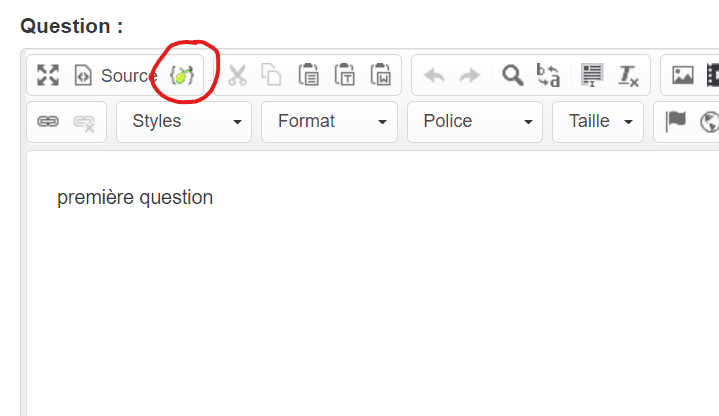This screenshot has width=719, height=416.
Task: Open the Police font dropdown
Action: pos(475,122)
